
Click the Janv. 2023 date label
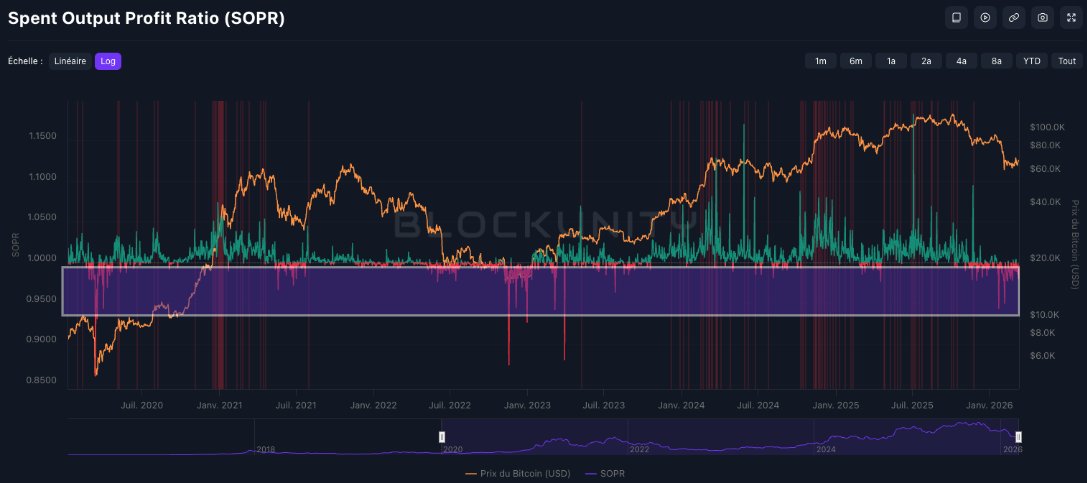click(x=527, y=405)
